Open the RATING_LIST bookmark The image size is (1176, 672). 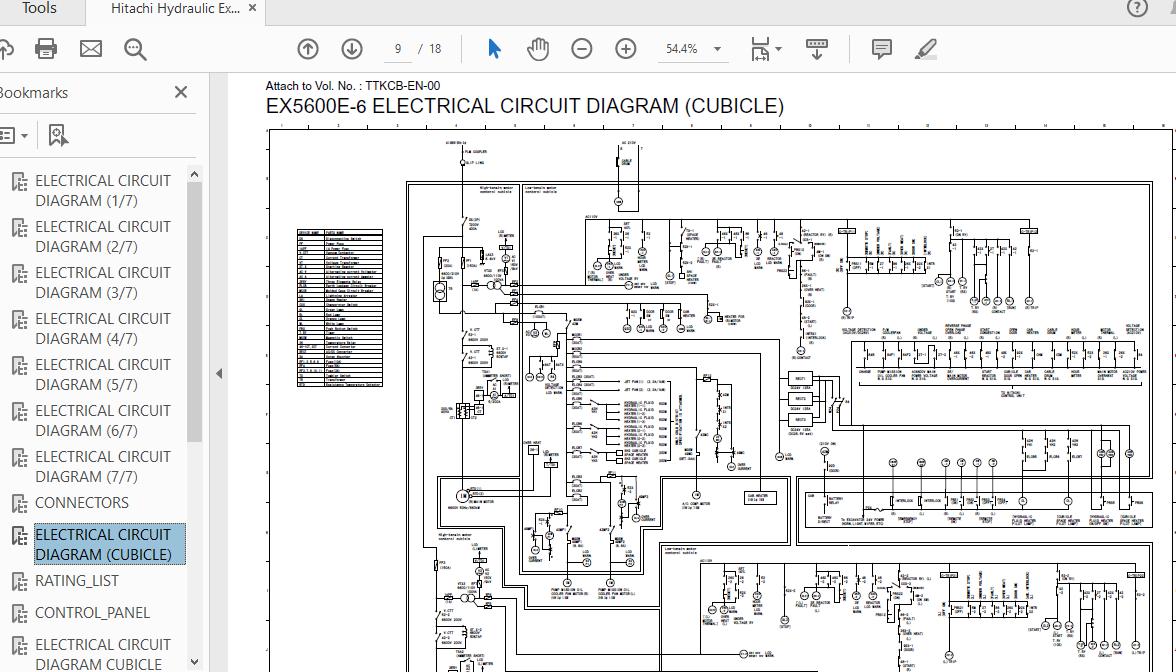click(78, 580)
